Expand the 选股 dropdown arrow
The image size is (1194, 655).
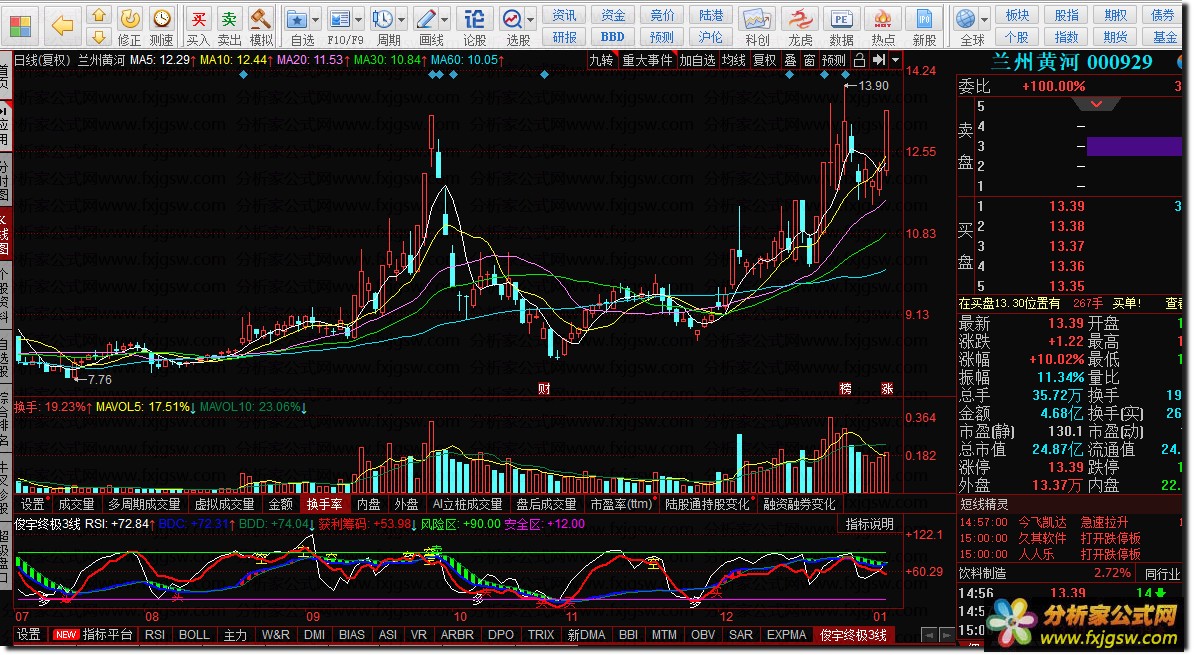point(531,21)
